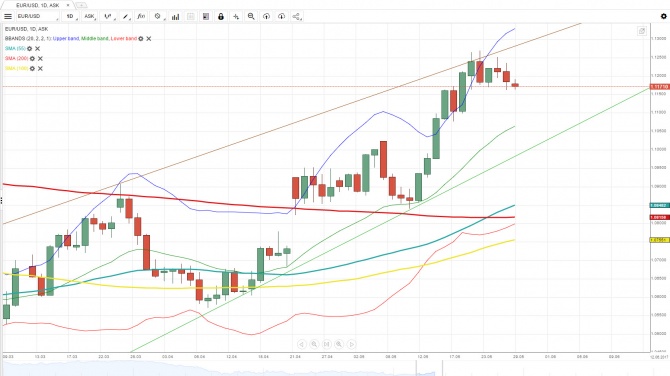The image size is (670, 376).
Task: Remove the BBANDS indicator
Action: [149, 38]
